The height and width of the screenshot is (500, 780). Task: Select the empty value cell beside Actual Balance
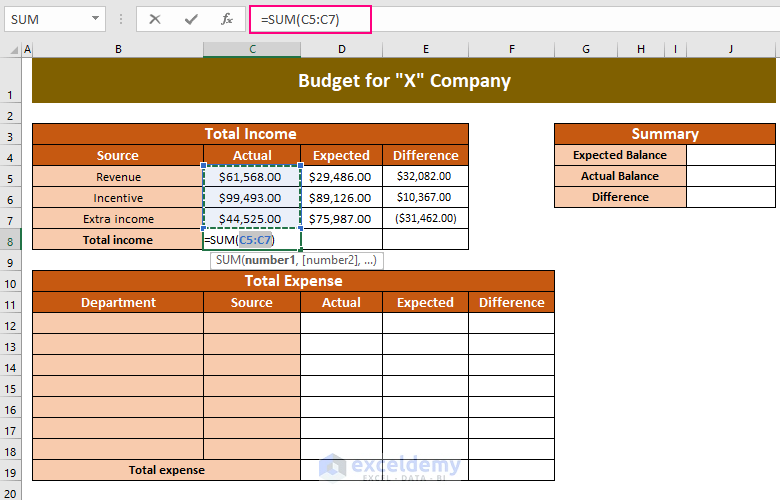pyautogui.click(x=731, y=176)
